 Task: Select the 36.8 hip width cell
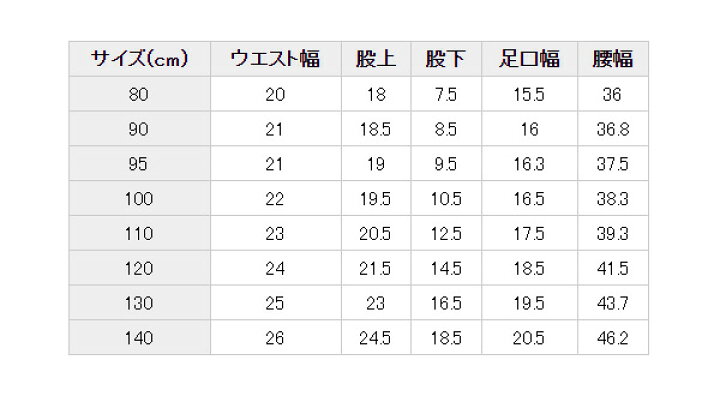(x=613, y=129)
